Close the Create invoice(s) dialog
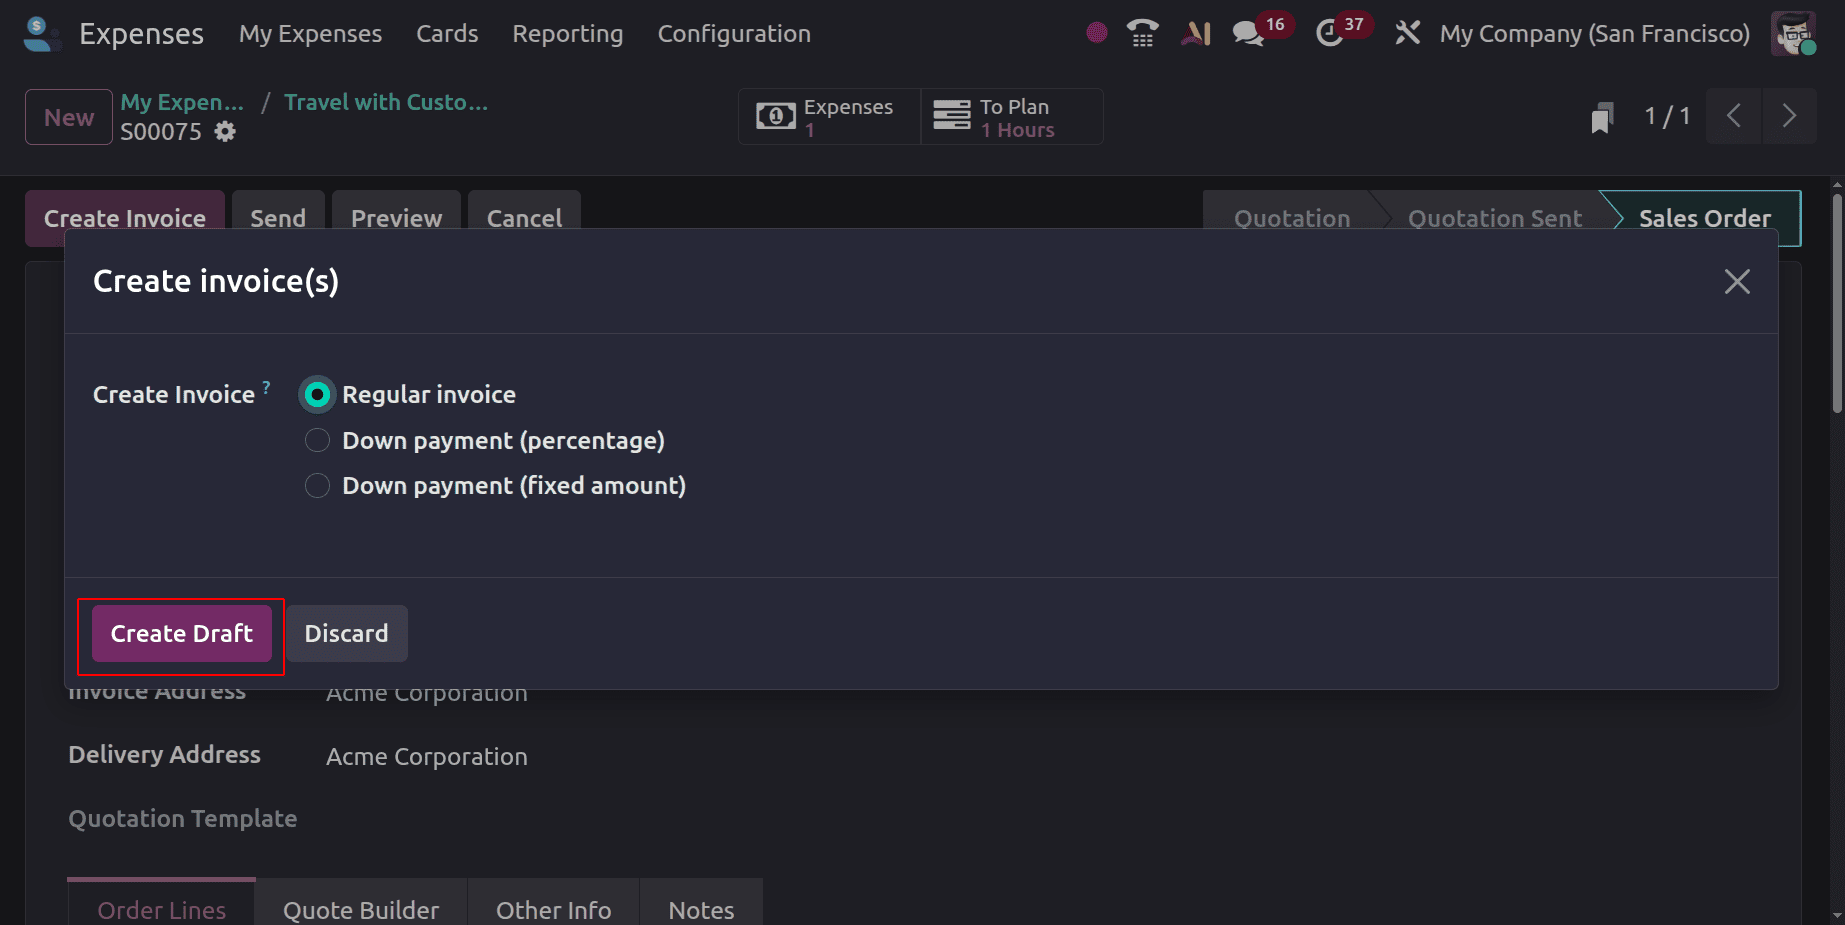Image resolution: width=1845 pixels, height=925 pixels. pyautogui.click(x=1737, y=281)
